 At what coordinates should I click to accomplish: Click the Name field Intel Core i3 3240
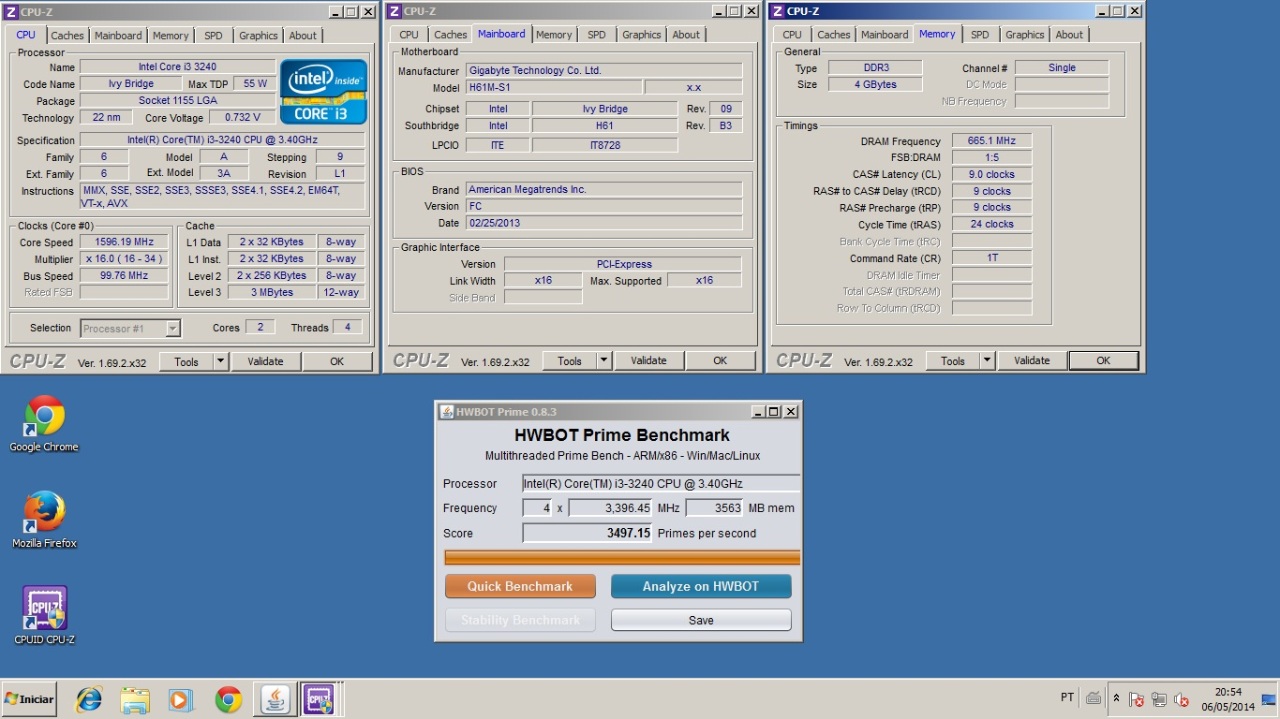coord(177,67)
